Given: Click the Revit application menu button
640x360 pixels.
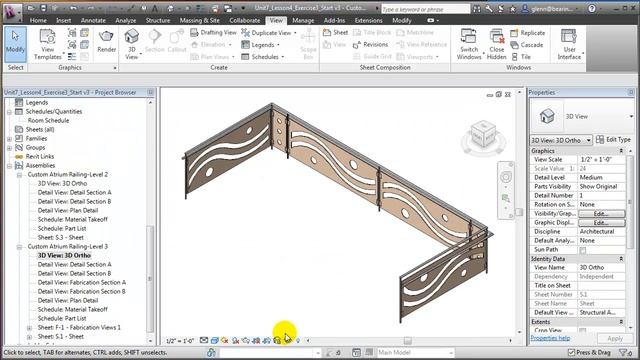Looking at the screenshot, I should [12, 12].
